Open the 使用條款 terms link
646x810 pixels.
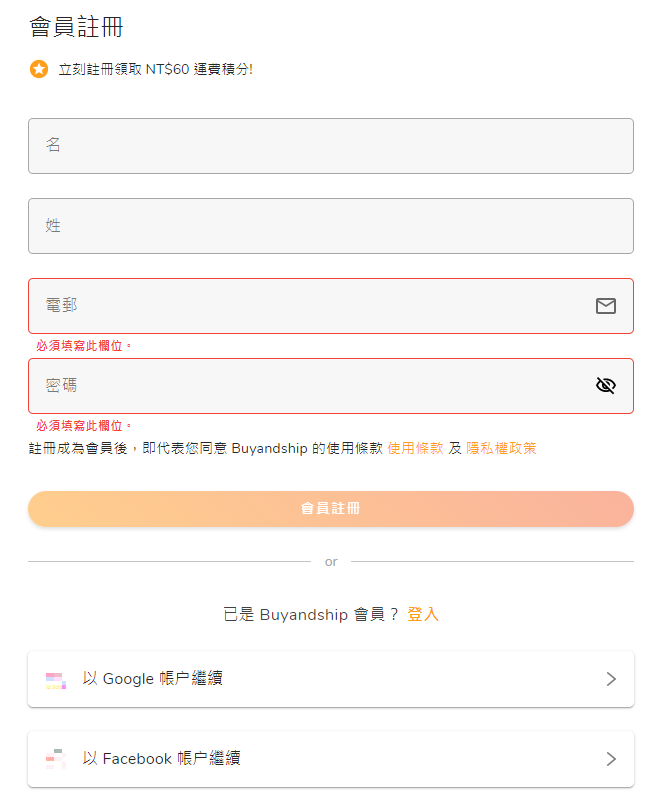(x=415, y=448)
